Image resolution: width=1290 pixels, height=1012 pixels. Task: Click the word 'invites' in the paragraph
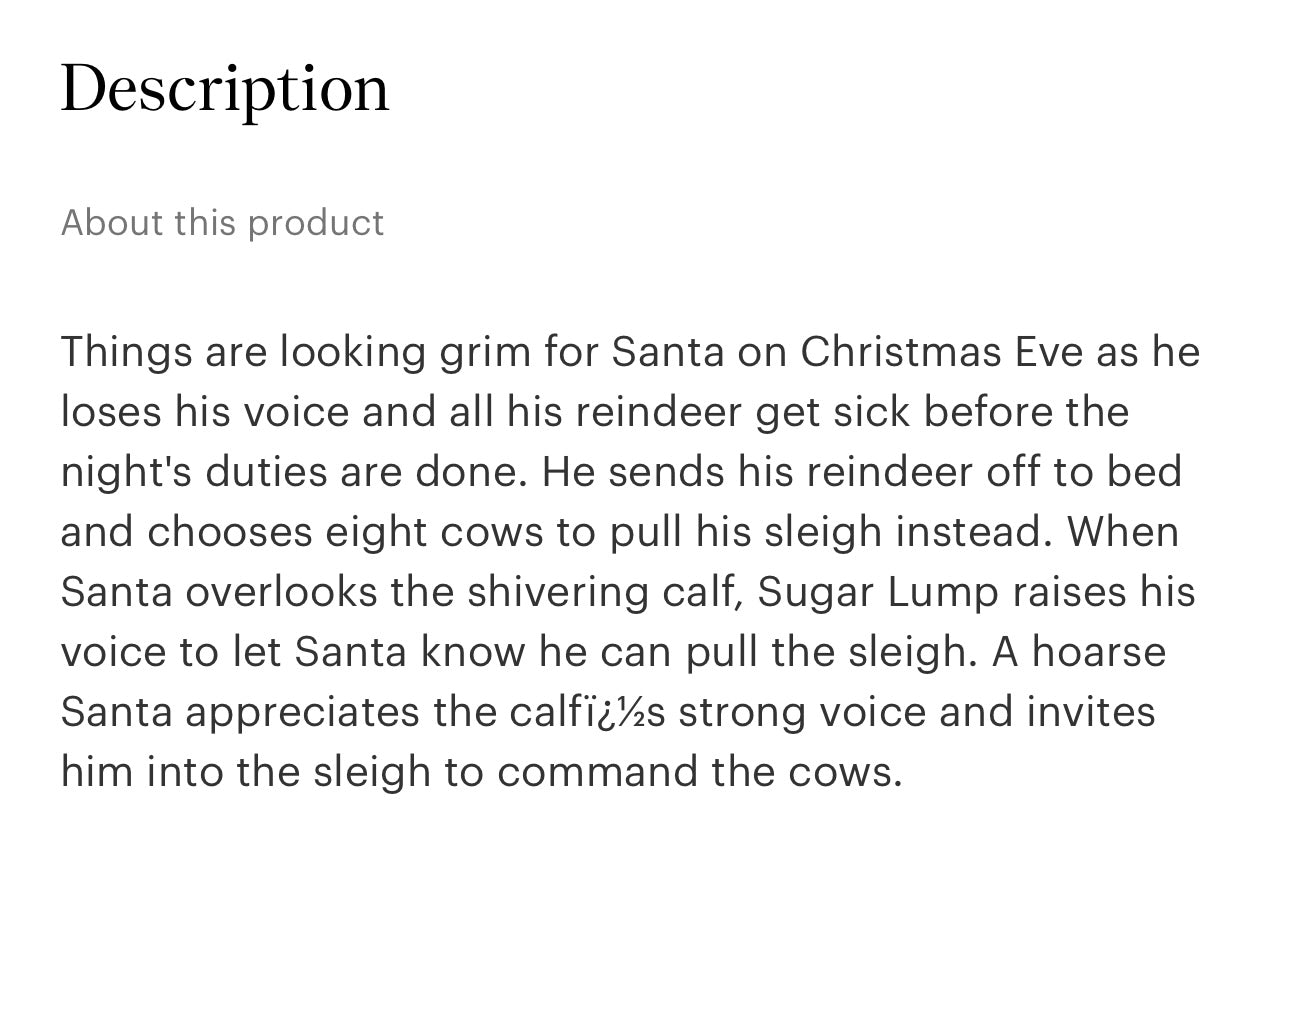coord(1091,712)
